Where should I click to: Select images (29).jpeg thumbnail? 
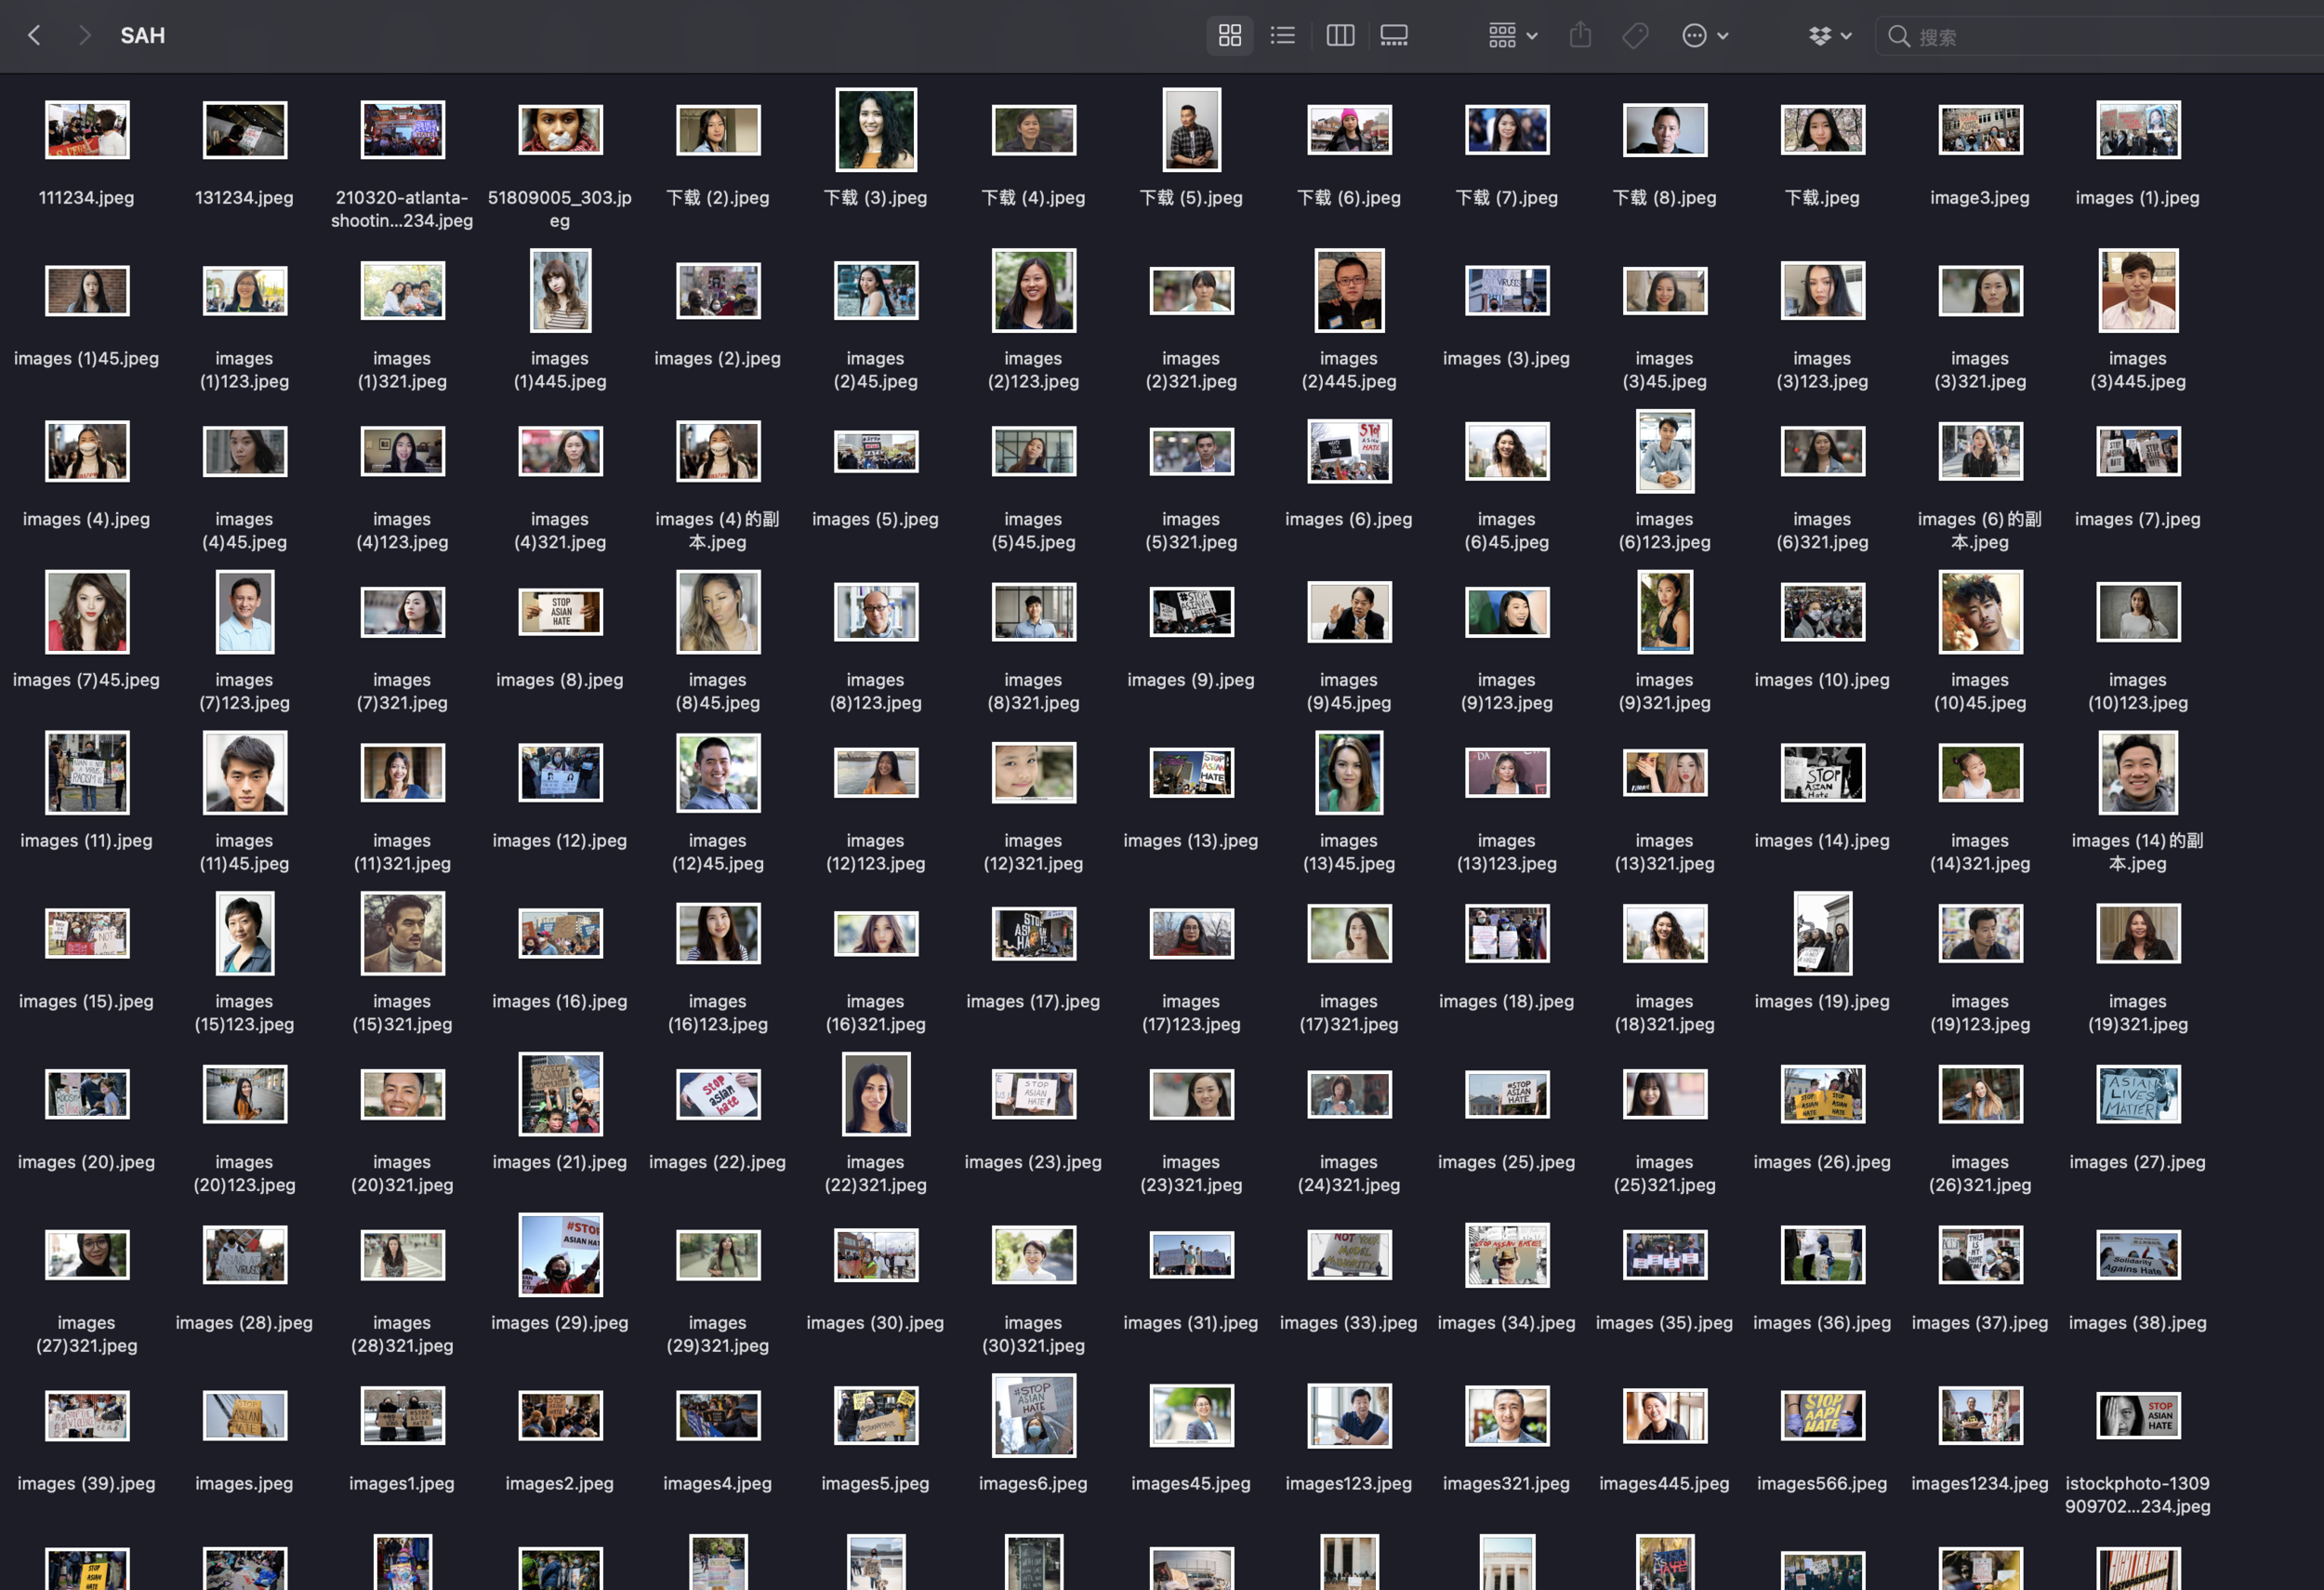(x=560, y=1254)
